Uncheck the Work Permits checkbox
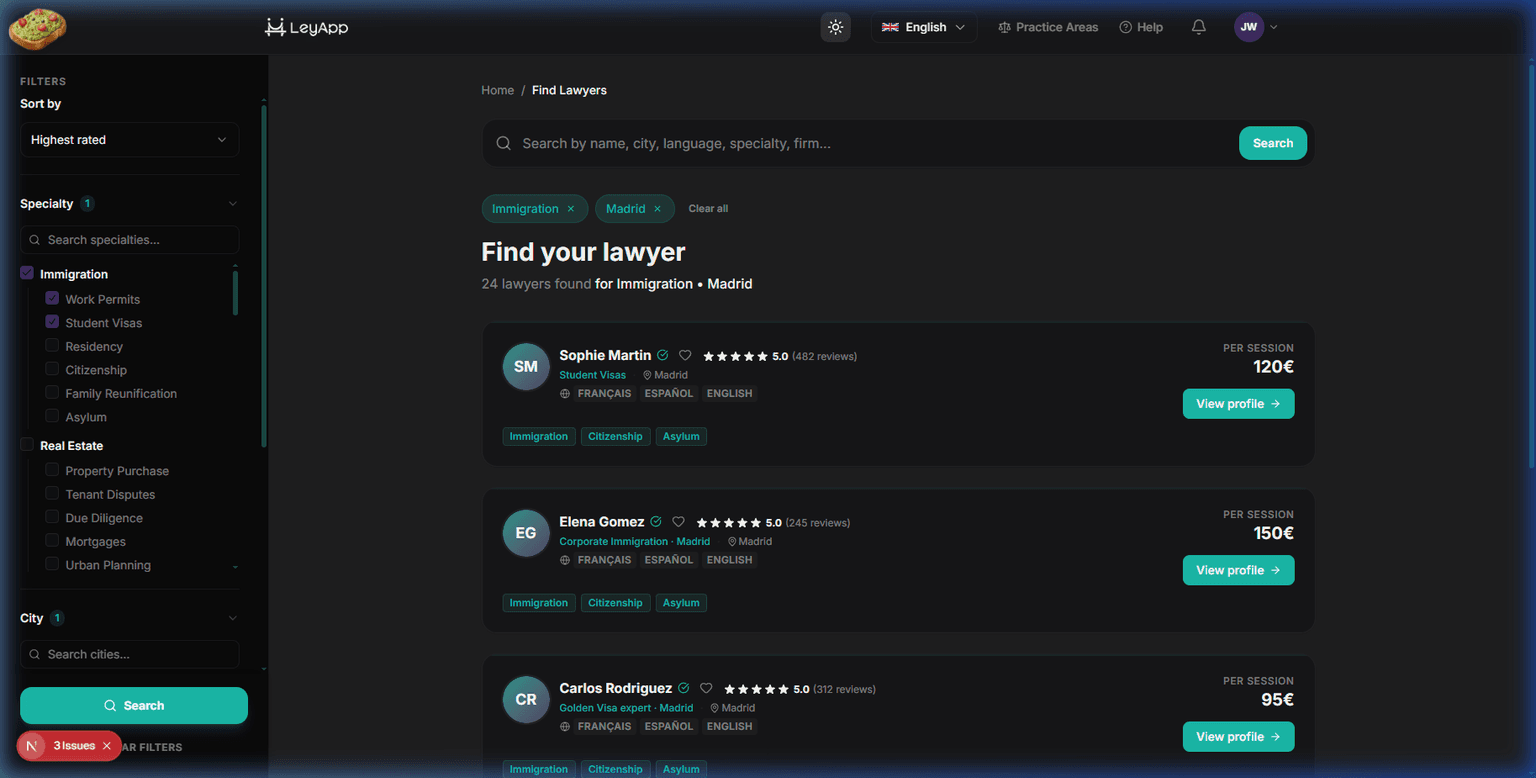This screenshot has width=1536, height=778. point(52,299)
